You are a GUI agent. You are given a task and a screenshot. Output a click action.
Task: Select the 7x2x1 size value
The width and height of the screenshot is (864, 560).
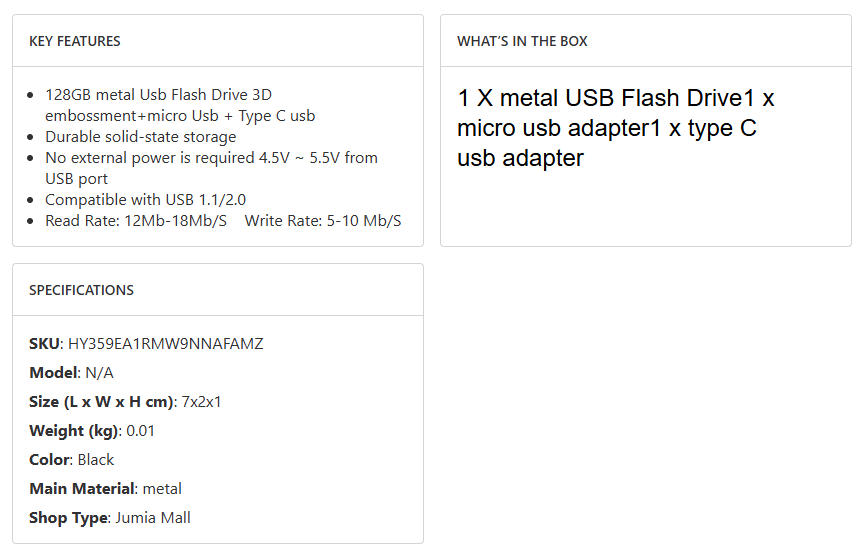point(201,402)
